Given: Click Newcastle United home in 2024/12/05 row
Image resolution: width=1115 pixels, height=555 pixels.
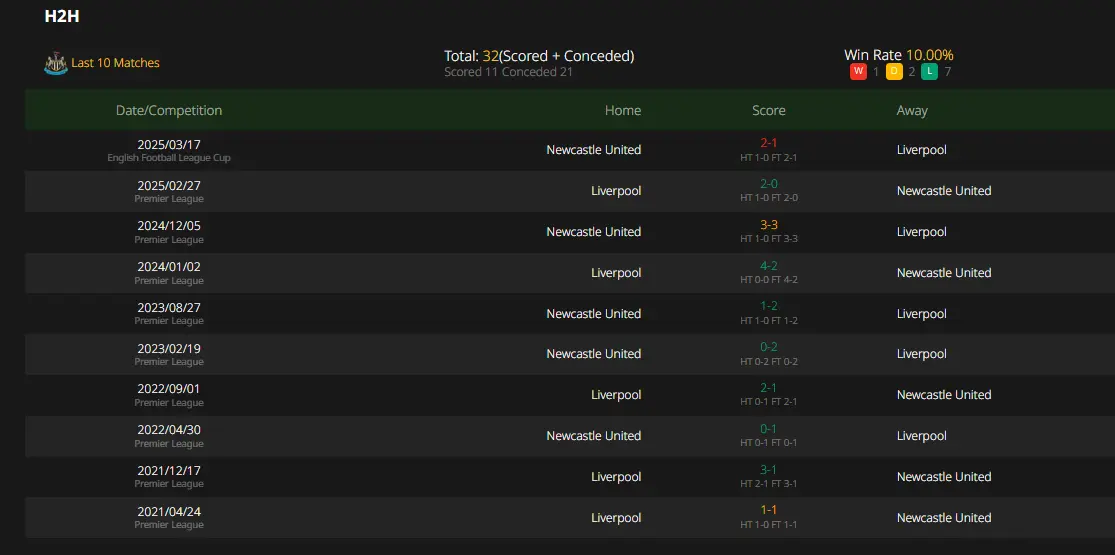Looking at the screenshot, I should click(594, 232).
